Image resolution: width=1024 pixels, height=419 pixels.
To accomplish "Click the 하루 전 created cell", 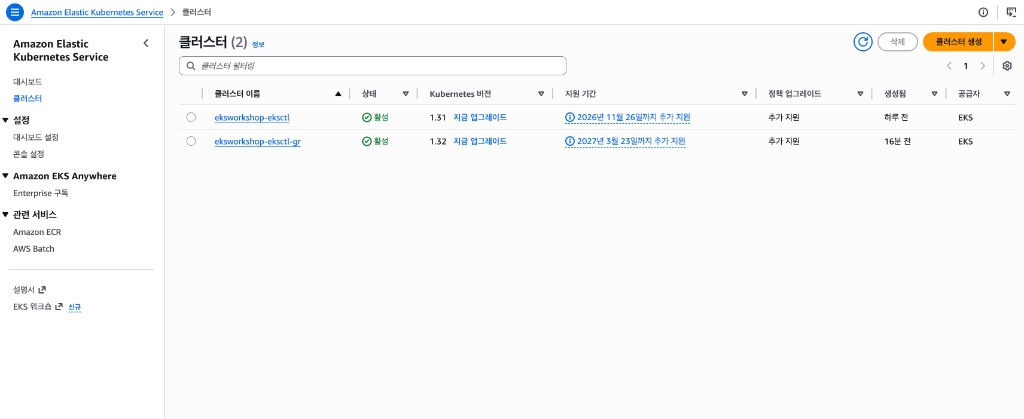I will (896, 117).
